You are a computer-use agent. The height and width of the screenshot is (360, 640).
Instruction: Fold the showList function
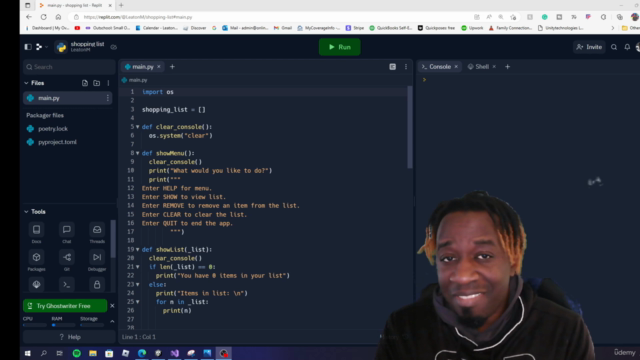tap(138, 249)
